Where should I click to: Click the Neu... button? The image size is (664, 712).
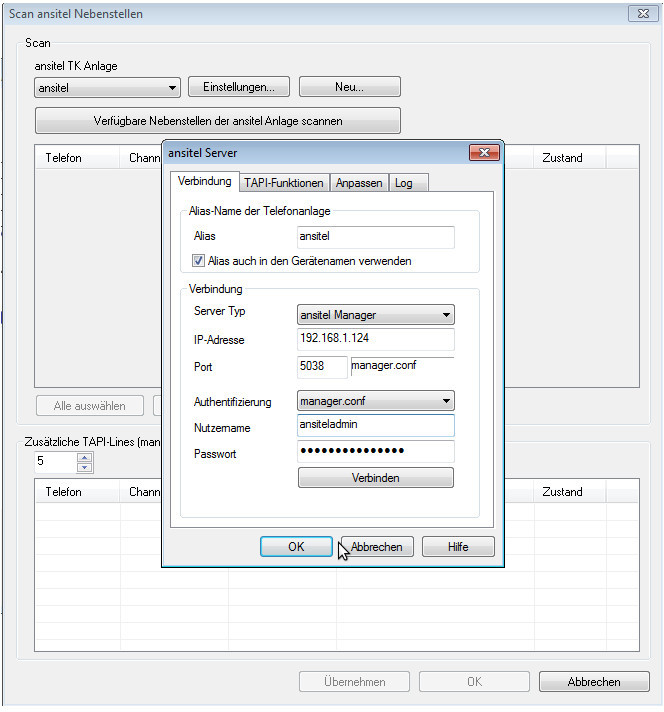point(349,88)
